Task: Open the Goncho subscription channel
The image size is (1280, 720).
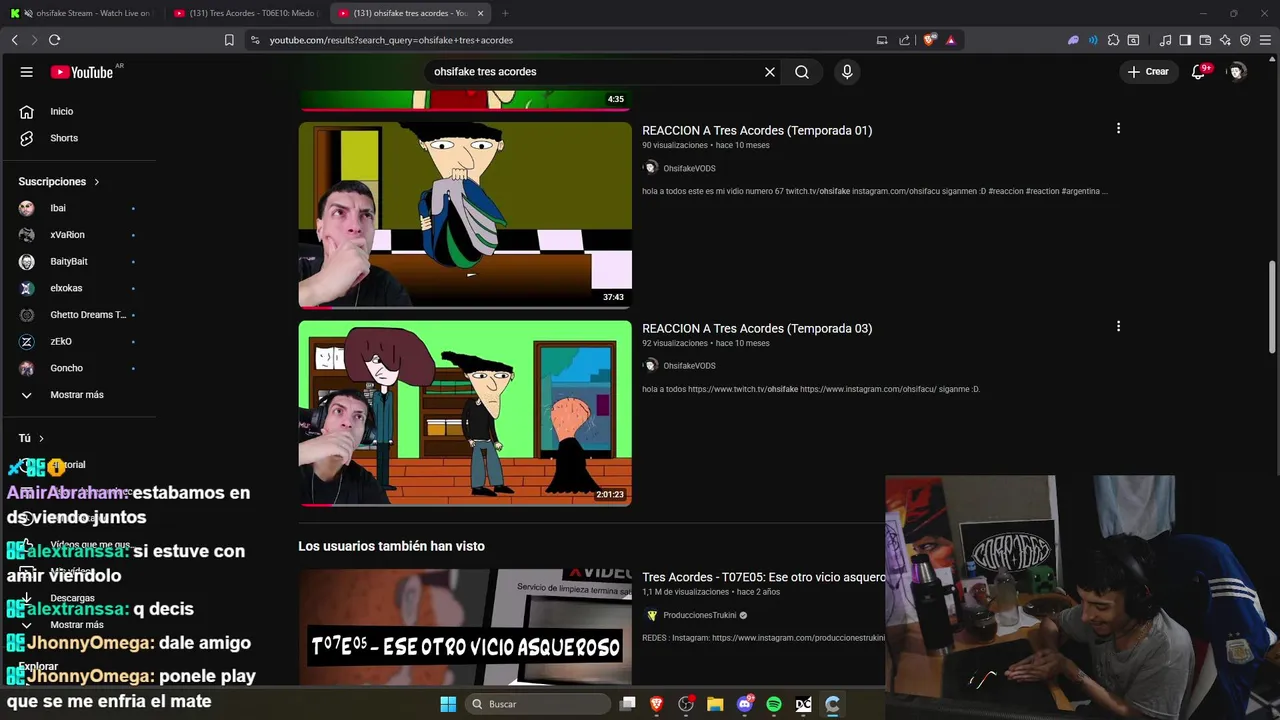Action: coord(66,368)
